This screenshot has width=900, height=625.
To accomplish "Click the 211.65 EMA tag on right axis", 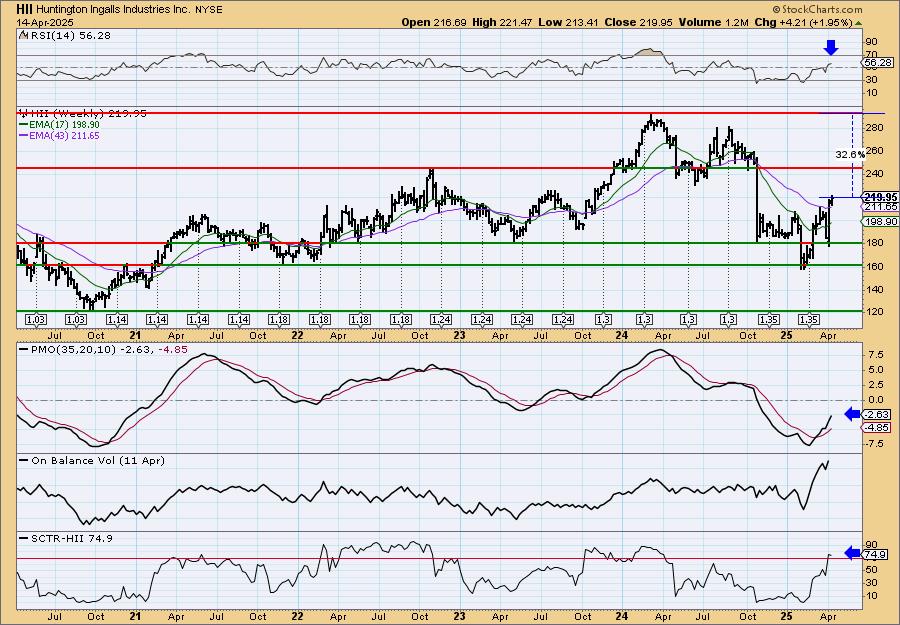I will (881, 206).
